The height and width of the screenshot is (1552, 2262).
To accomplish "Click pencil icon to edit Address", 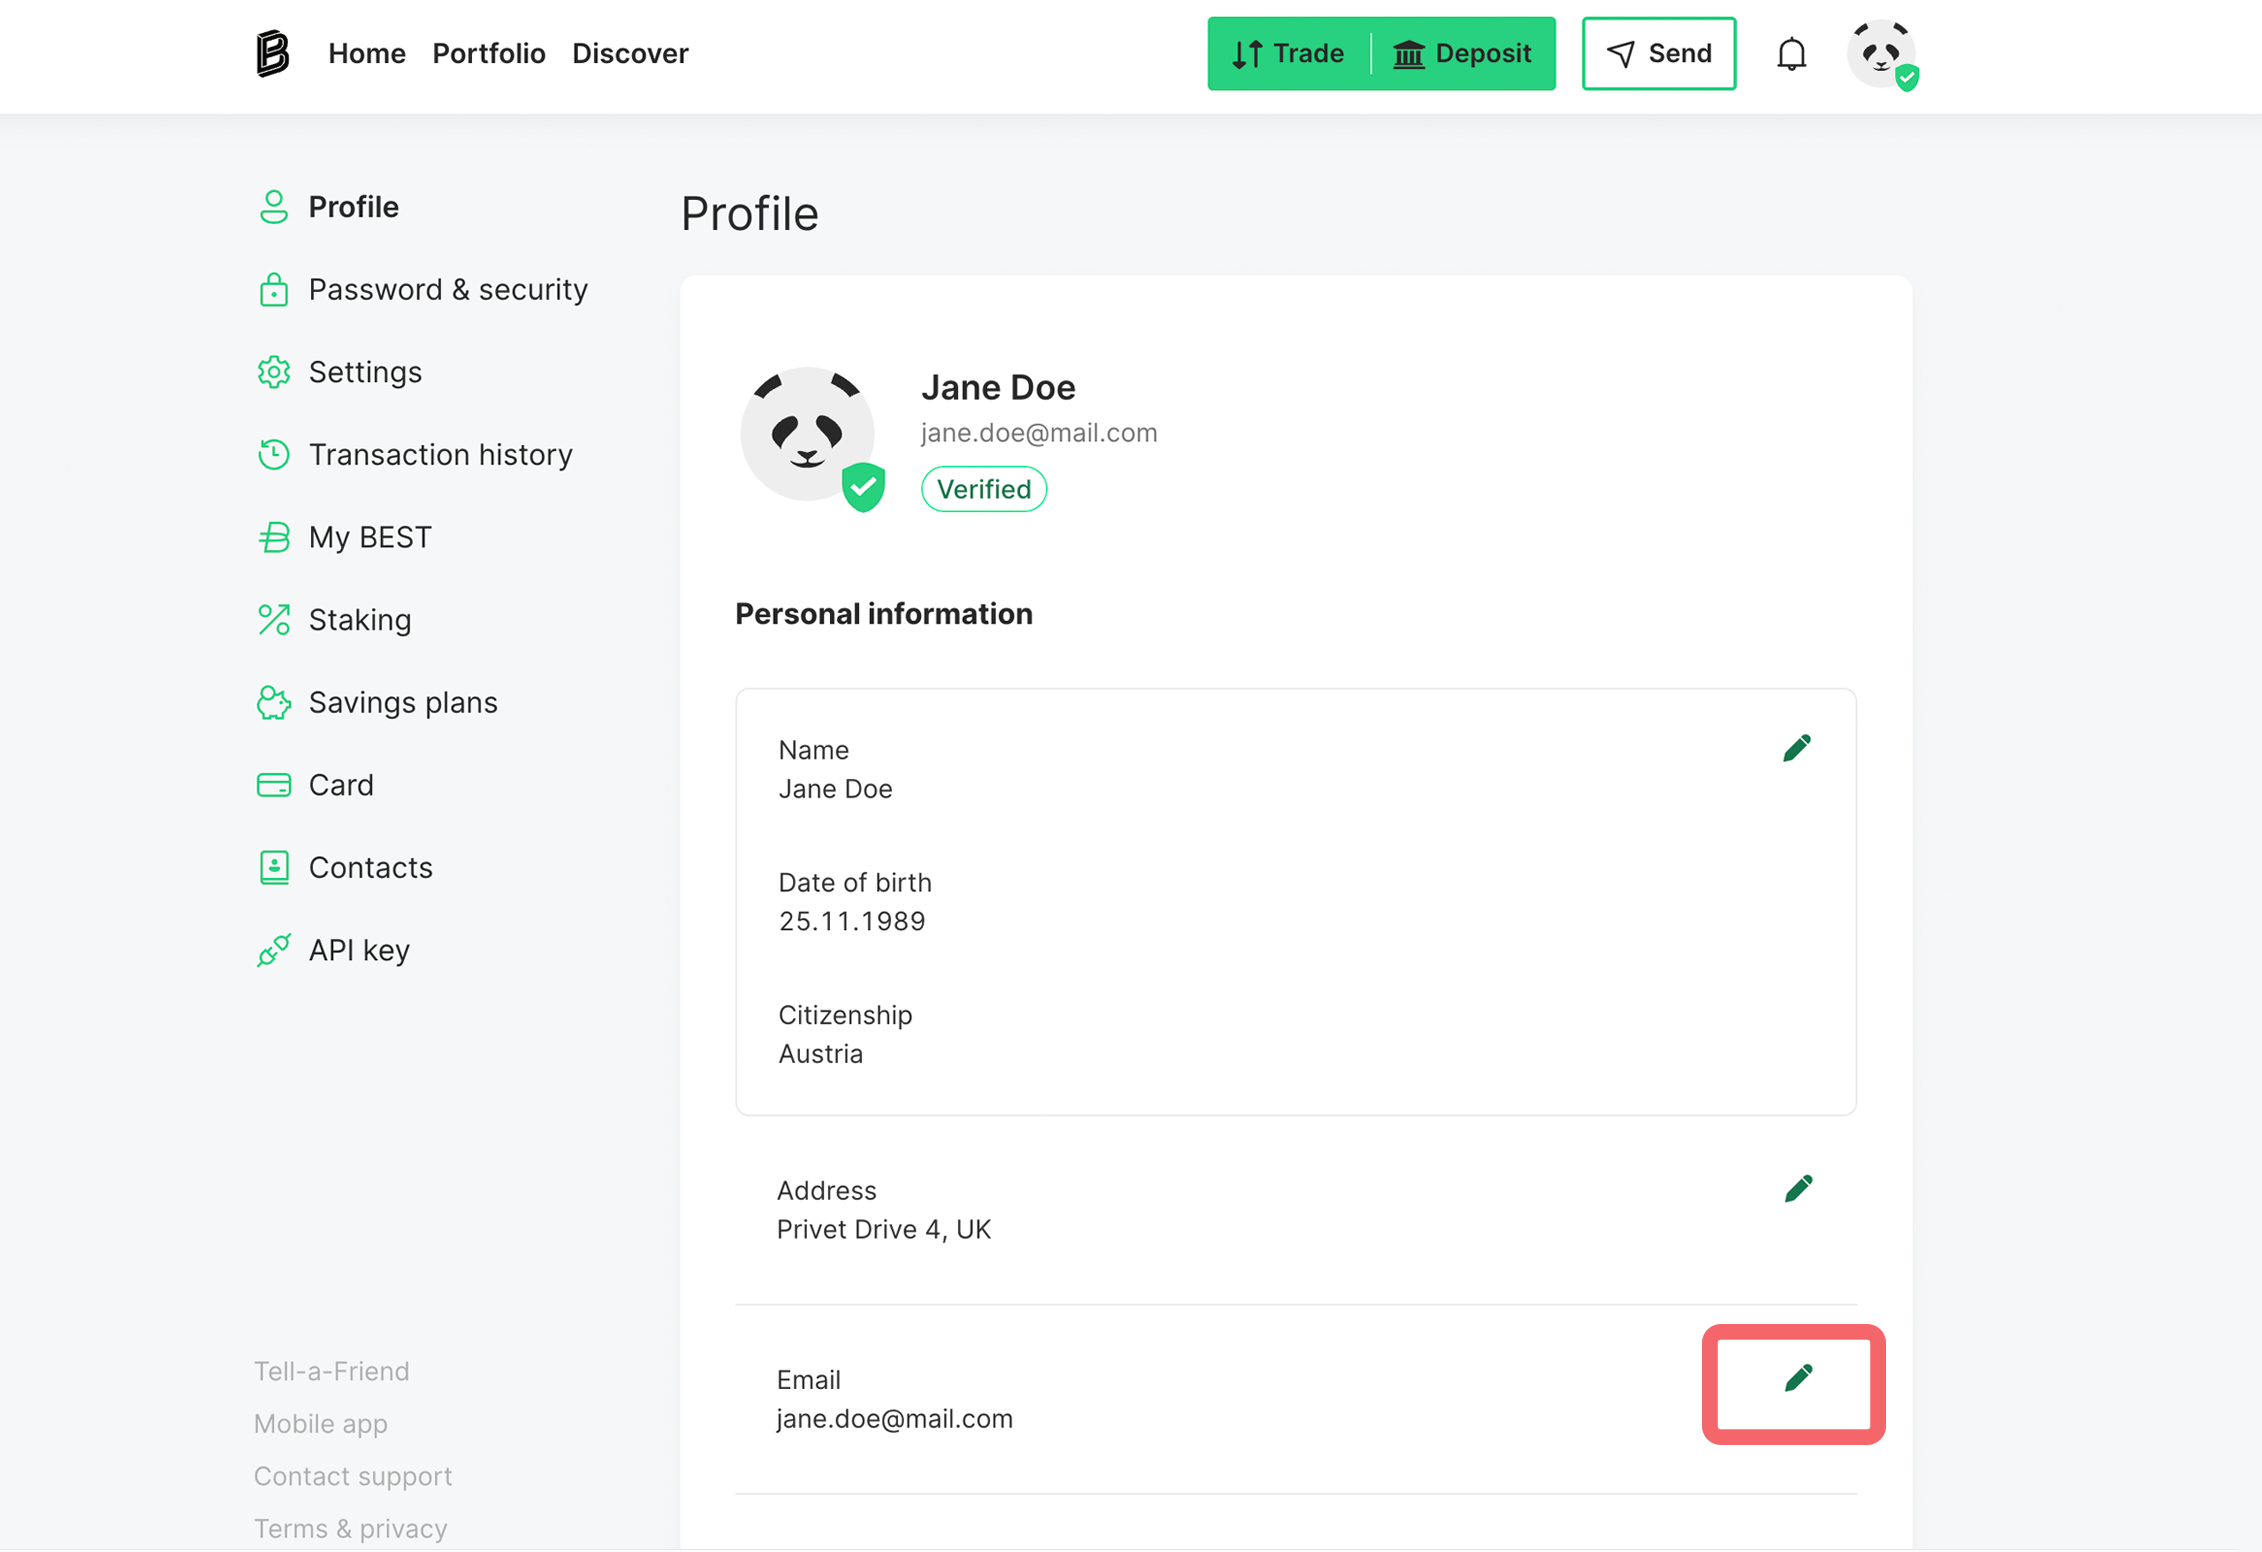I will 1797,1189.
